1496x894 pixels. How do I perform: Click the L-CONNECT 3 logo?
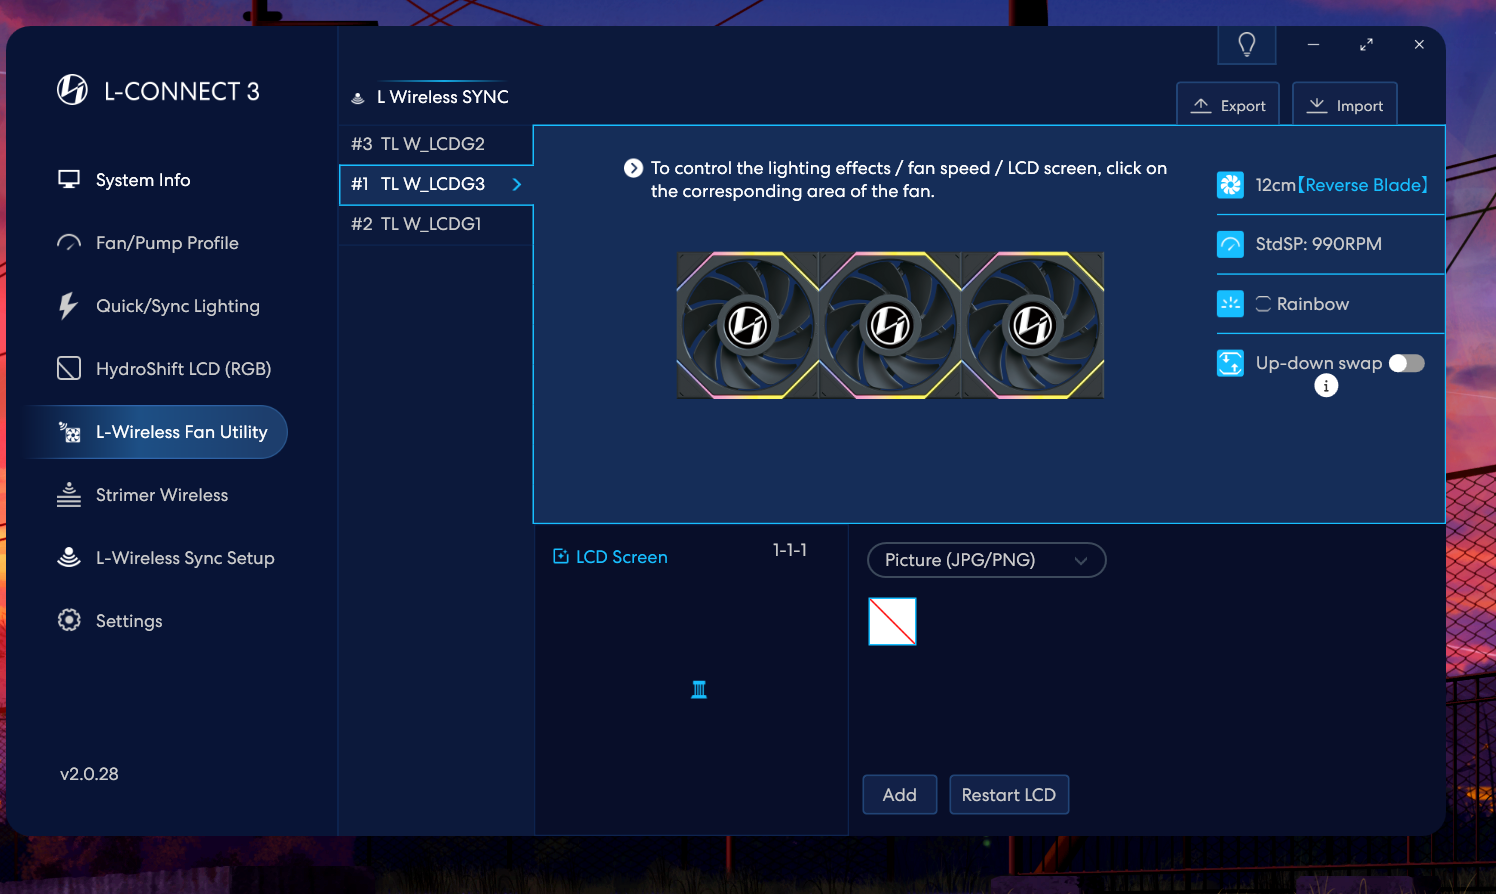point(72,91)
